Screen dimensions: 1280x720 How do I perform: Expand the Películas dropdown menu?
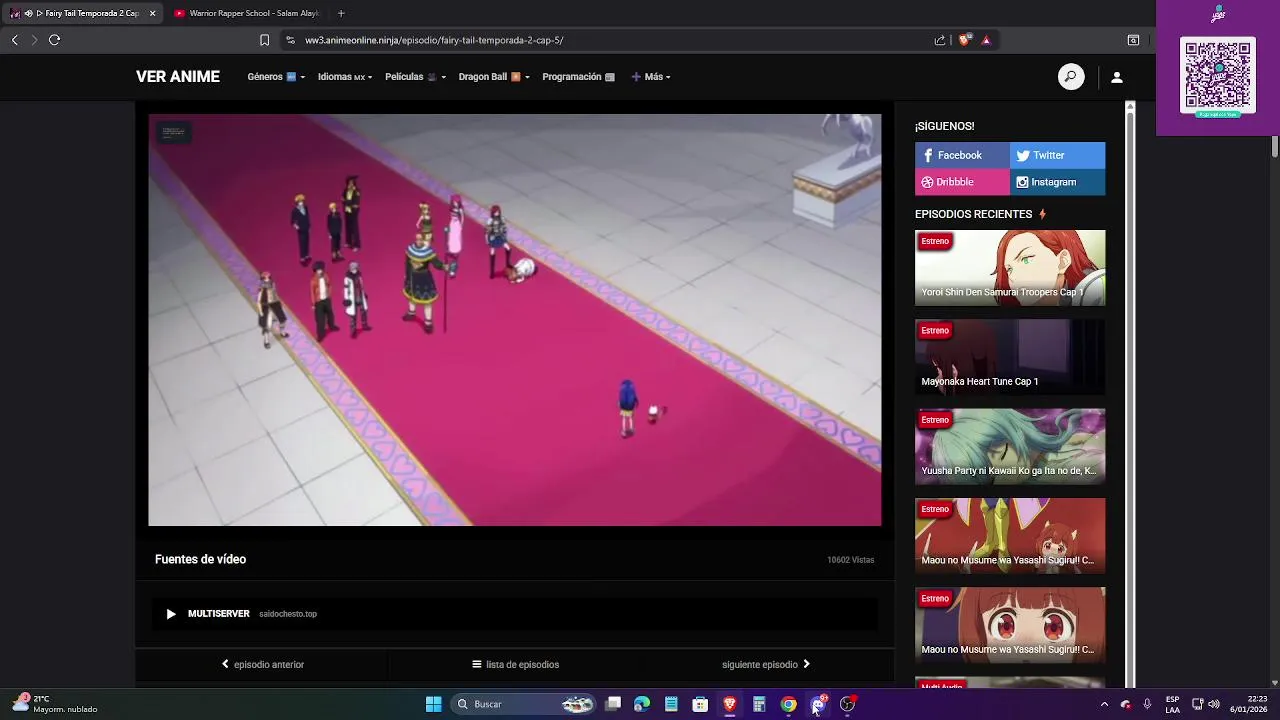tap(415, 77)
